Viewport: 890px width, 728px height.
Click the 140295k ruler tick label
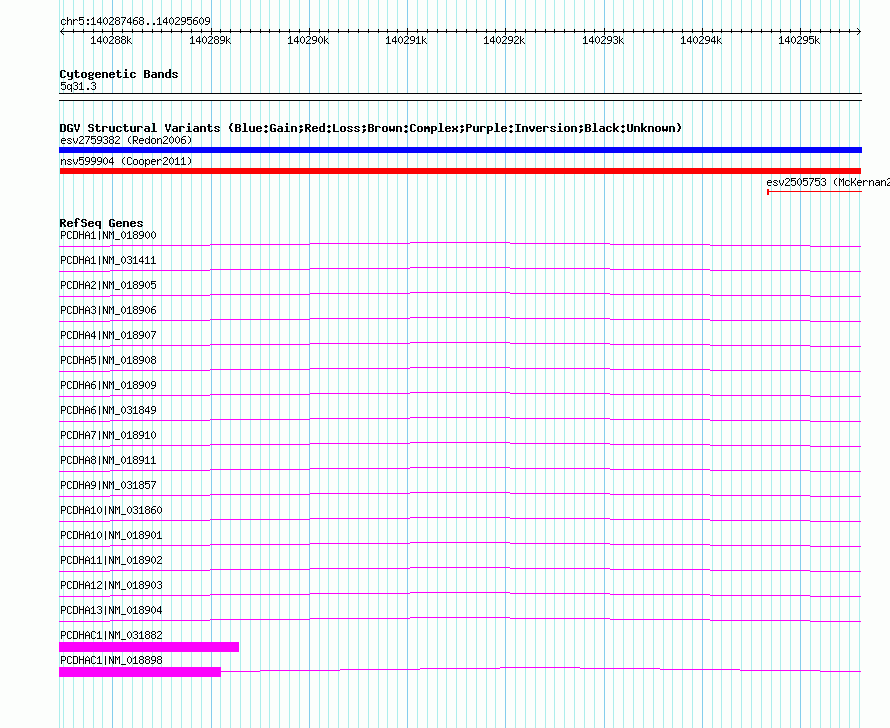799,40
